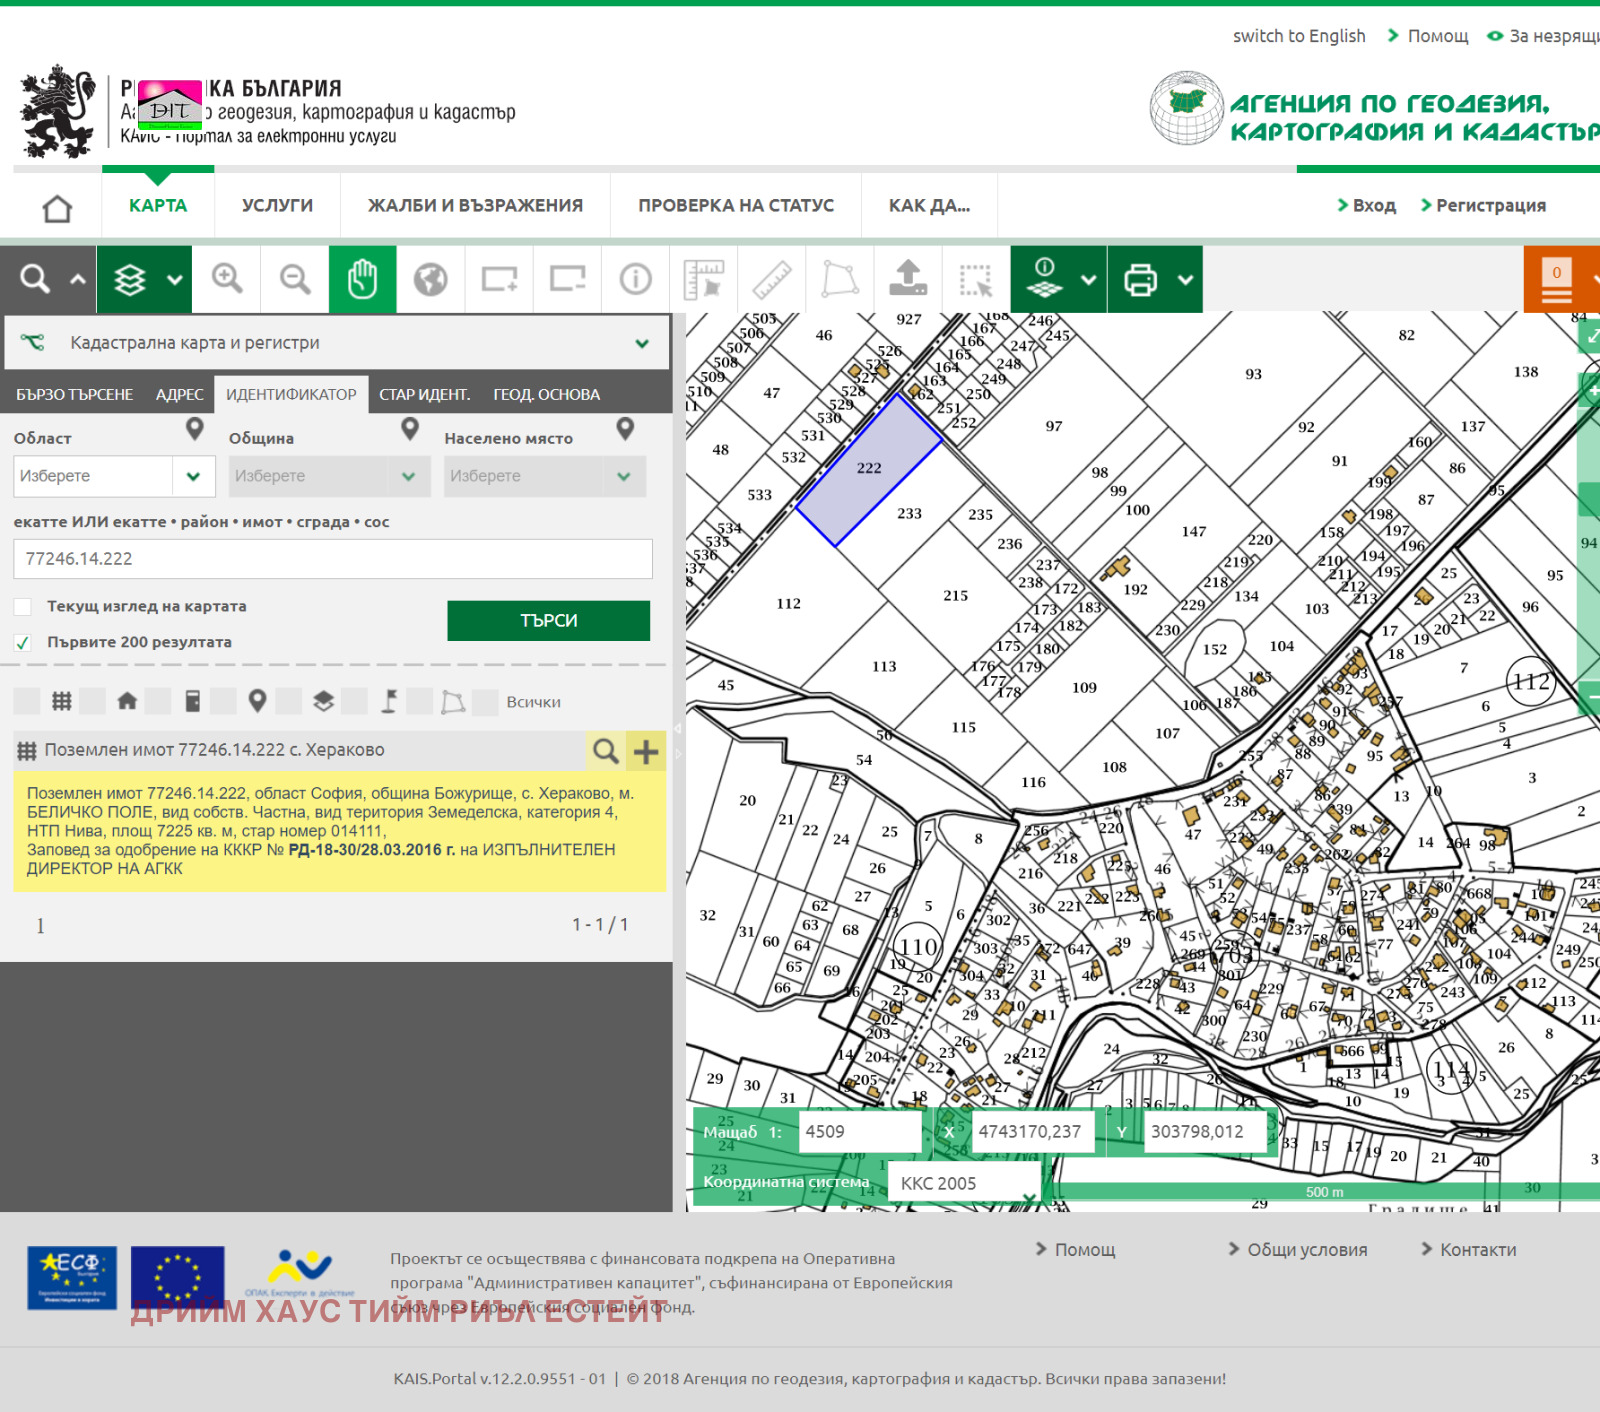Click the globe full-extent icon
The height and width of the screenshot is (1412, 1600).
(430, 279)
